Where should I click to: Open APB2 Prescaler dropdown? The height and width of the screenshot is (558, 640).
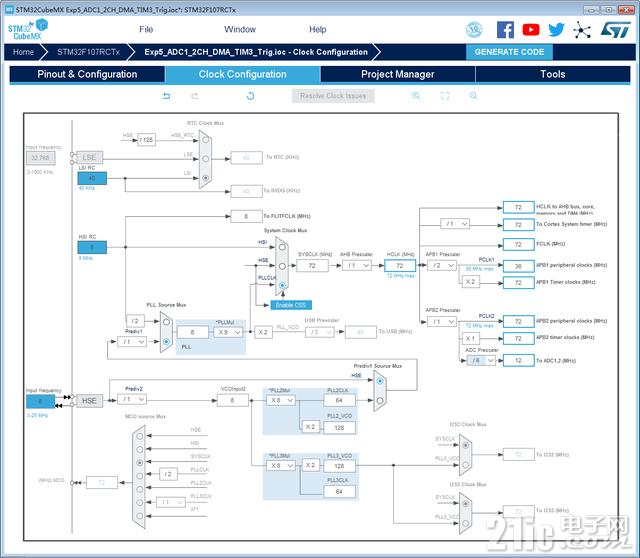point(442,322)
